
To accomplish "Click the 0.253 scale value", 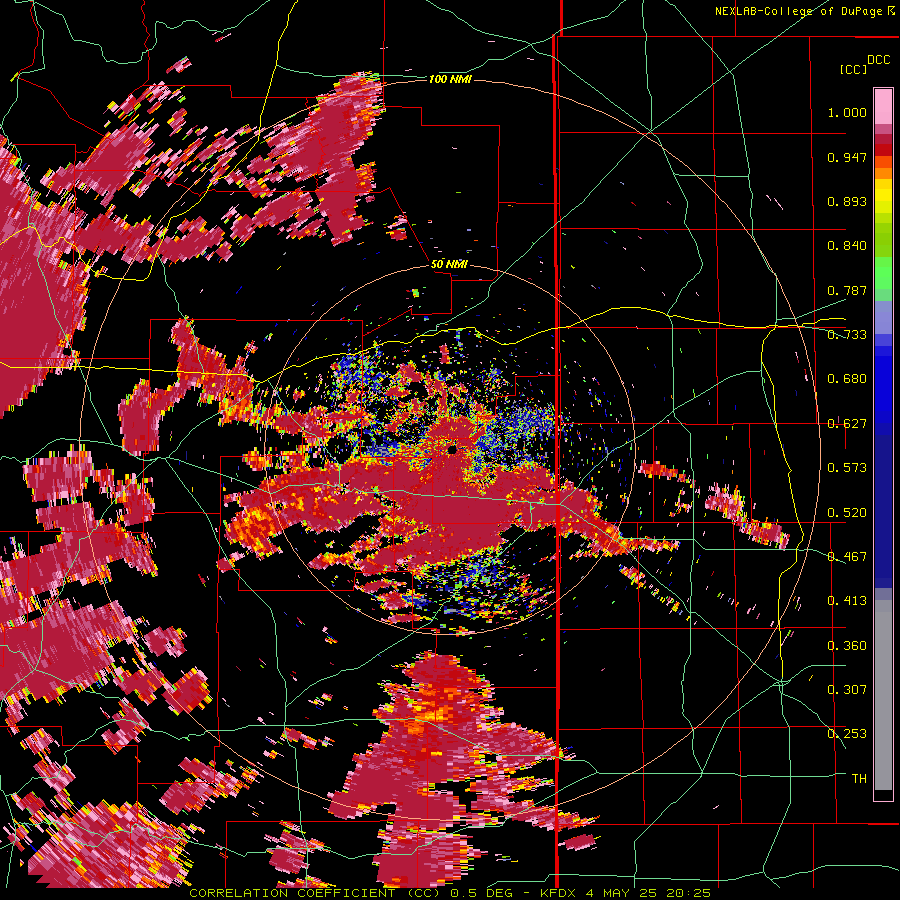I will (847, 734).
